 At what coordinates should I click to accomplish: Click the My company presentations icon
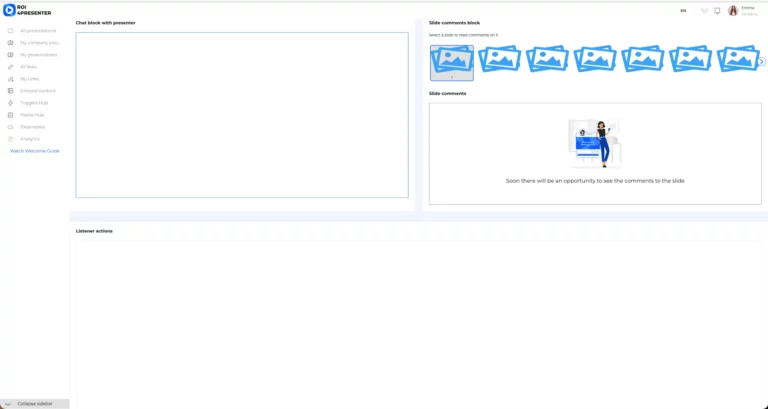click(x=10, y=43)
